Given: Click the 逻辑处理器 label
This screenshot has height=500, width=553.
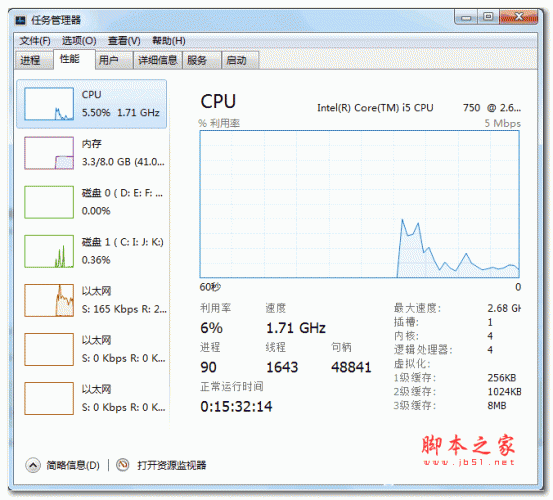Looking at the screenshot, I should 423,350.
